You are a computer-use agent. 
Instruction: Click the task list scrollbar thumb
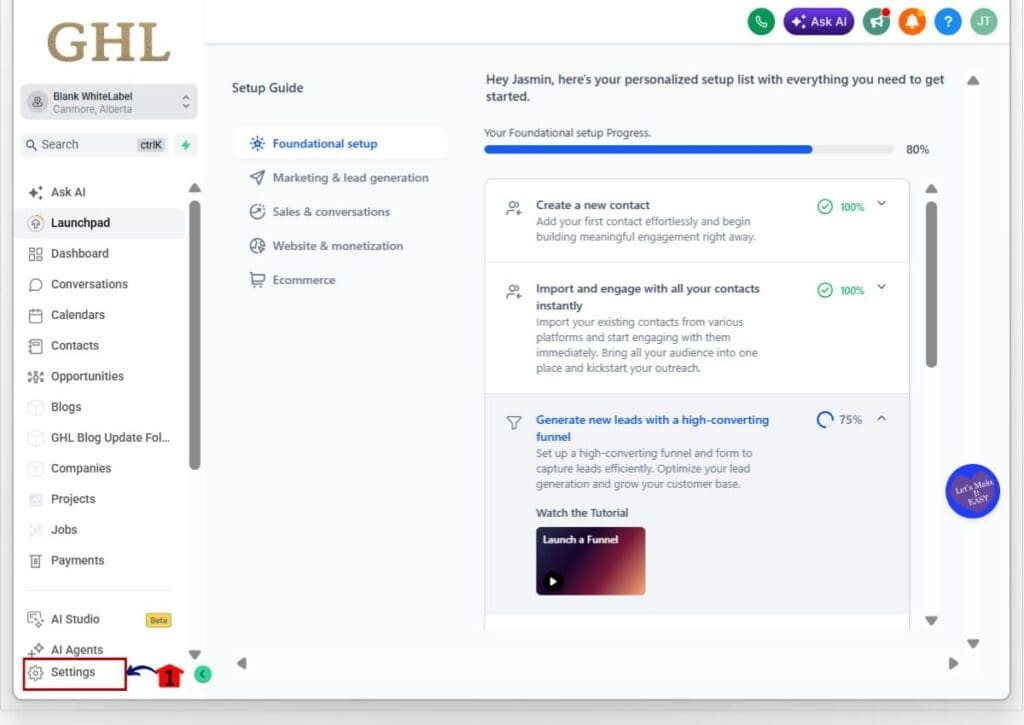tap(931, 284)
